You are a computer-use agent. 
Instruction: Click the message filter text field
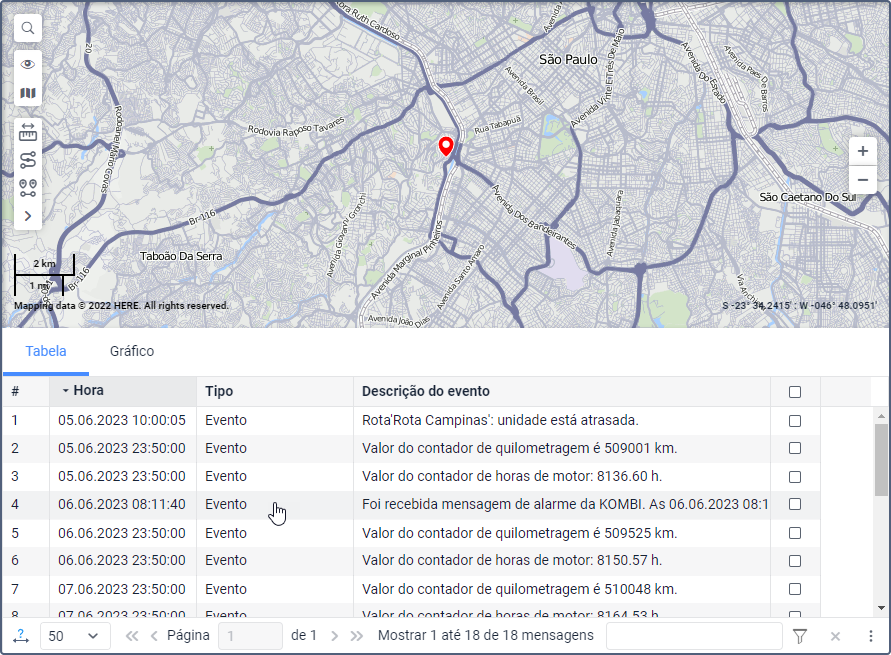(694, 636)
